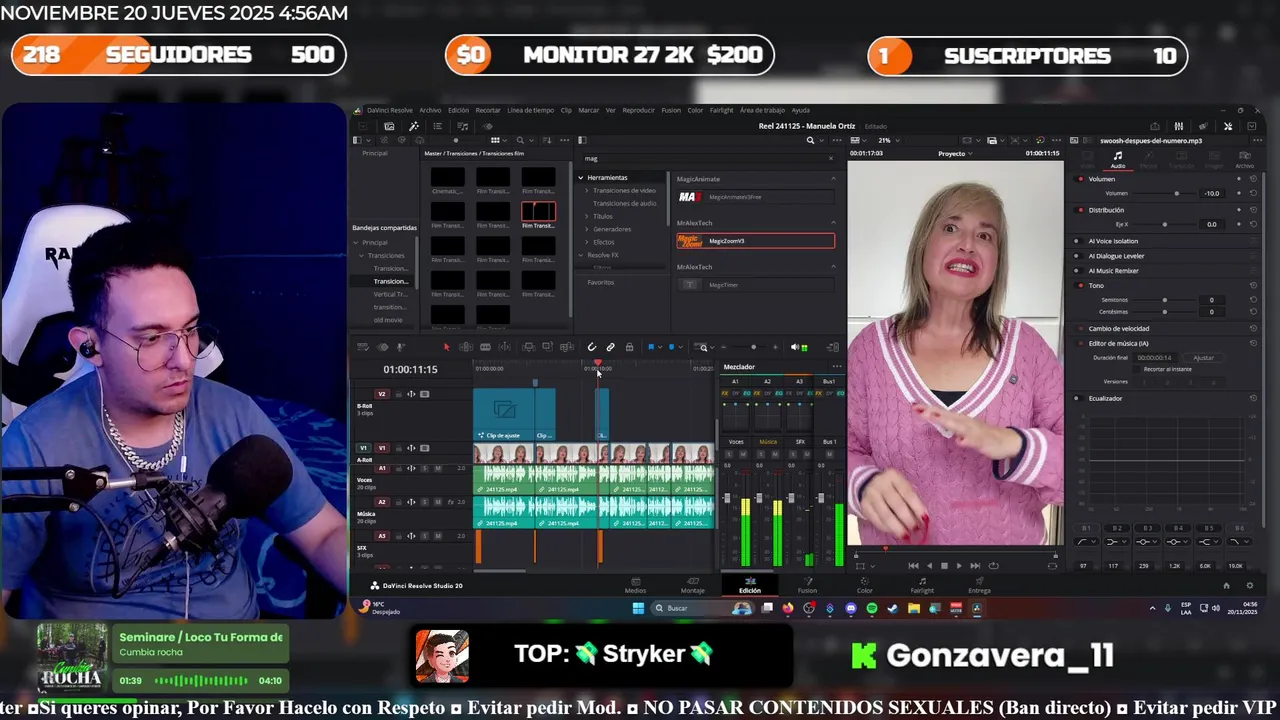The image size is (1280, 720).
Task: Open Favoritos in the effects panel
Action: (x=601, y=282)
